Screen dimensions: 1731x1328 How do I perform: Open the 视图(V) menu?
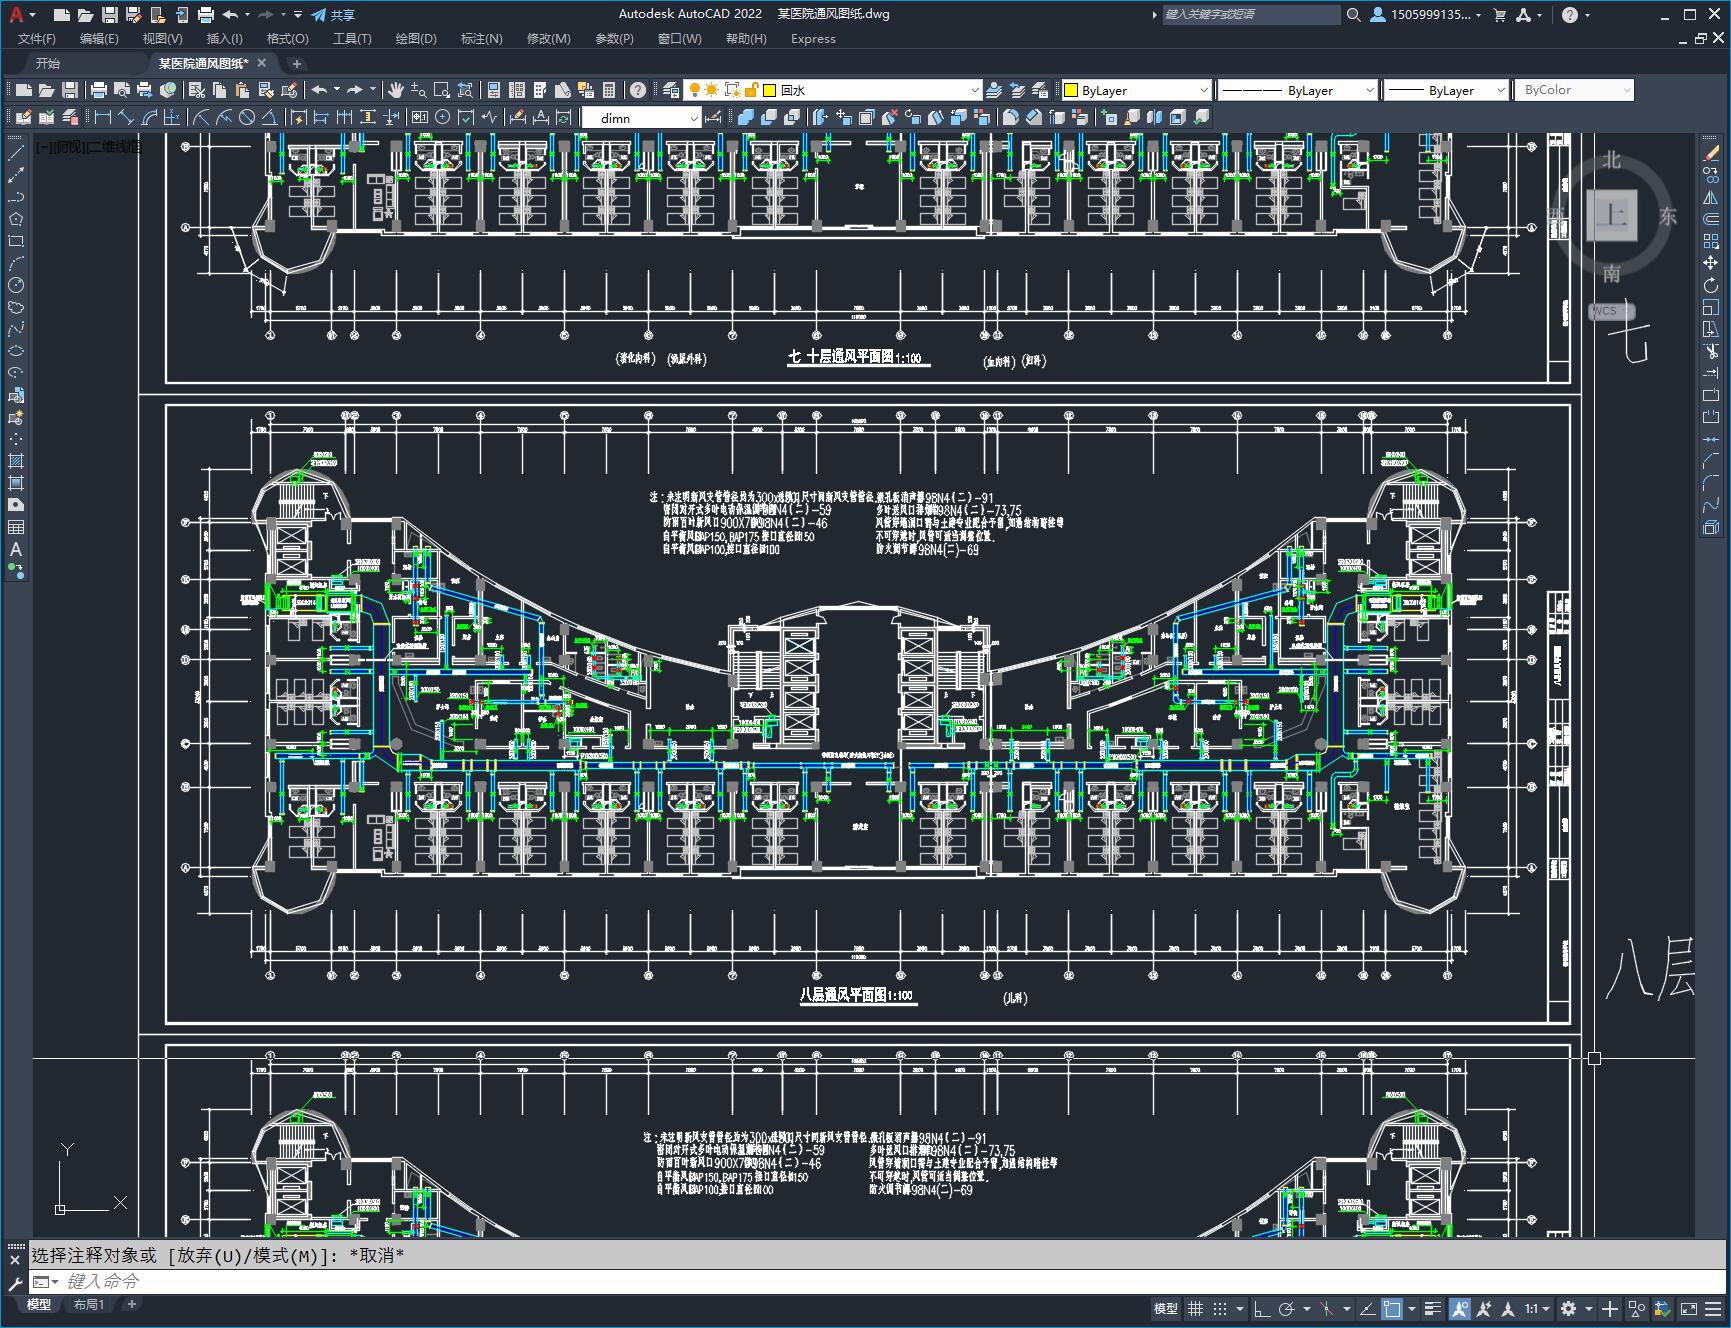tap(162, 38)
